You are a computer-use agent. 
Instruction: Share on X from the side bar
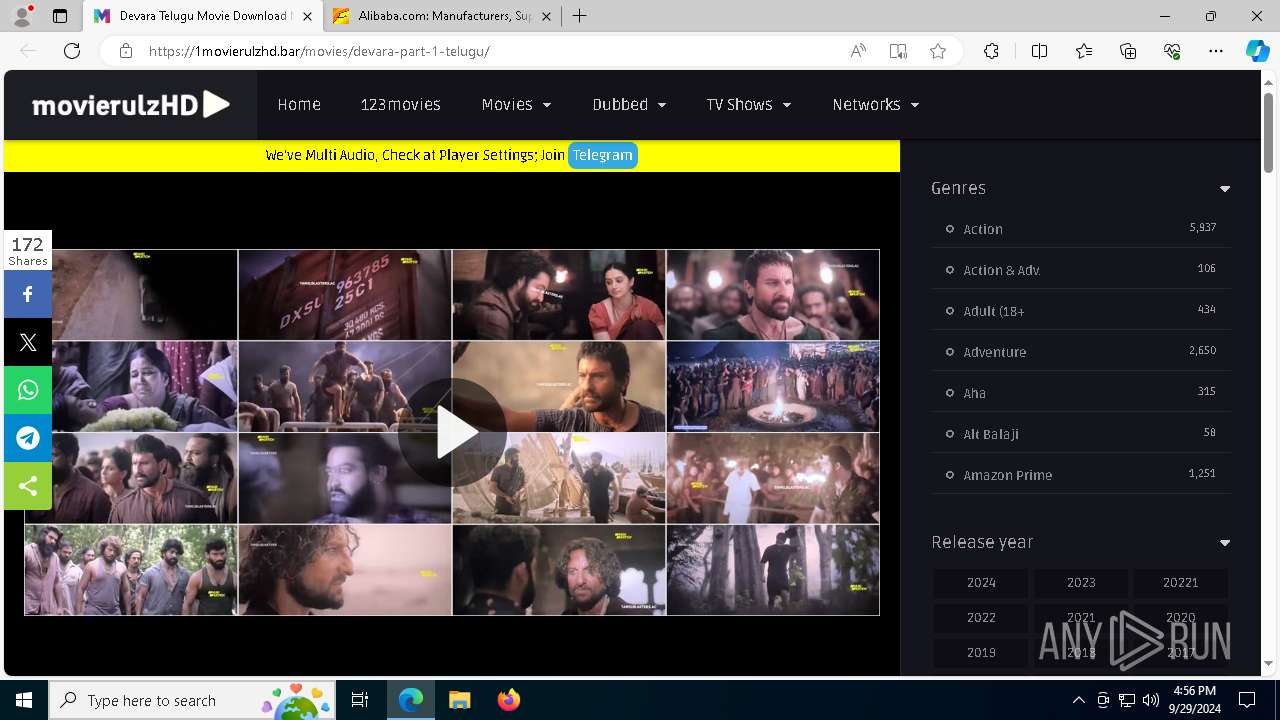(x=28, y=342)
